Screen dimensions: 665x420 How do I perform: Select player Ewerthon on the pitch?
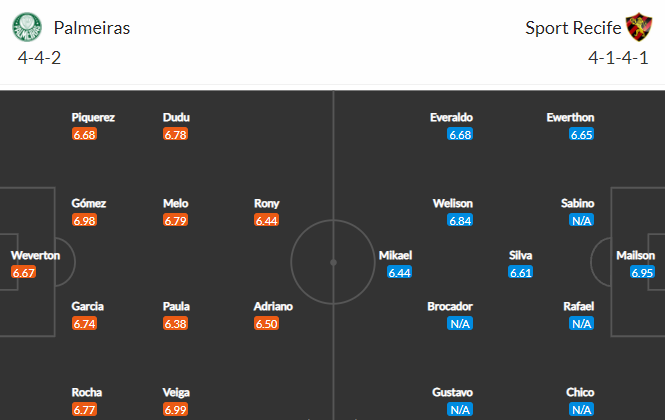click(x=570, y=118)
